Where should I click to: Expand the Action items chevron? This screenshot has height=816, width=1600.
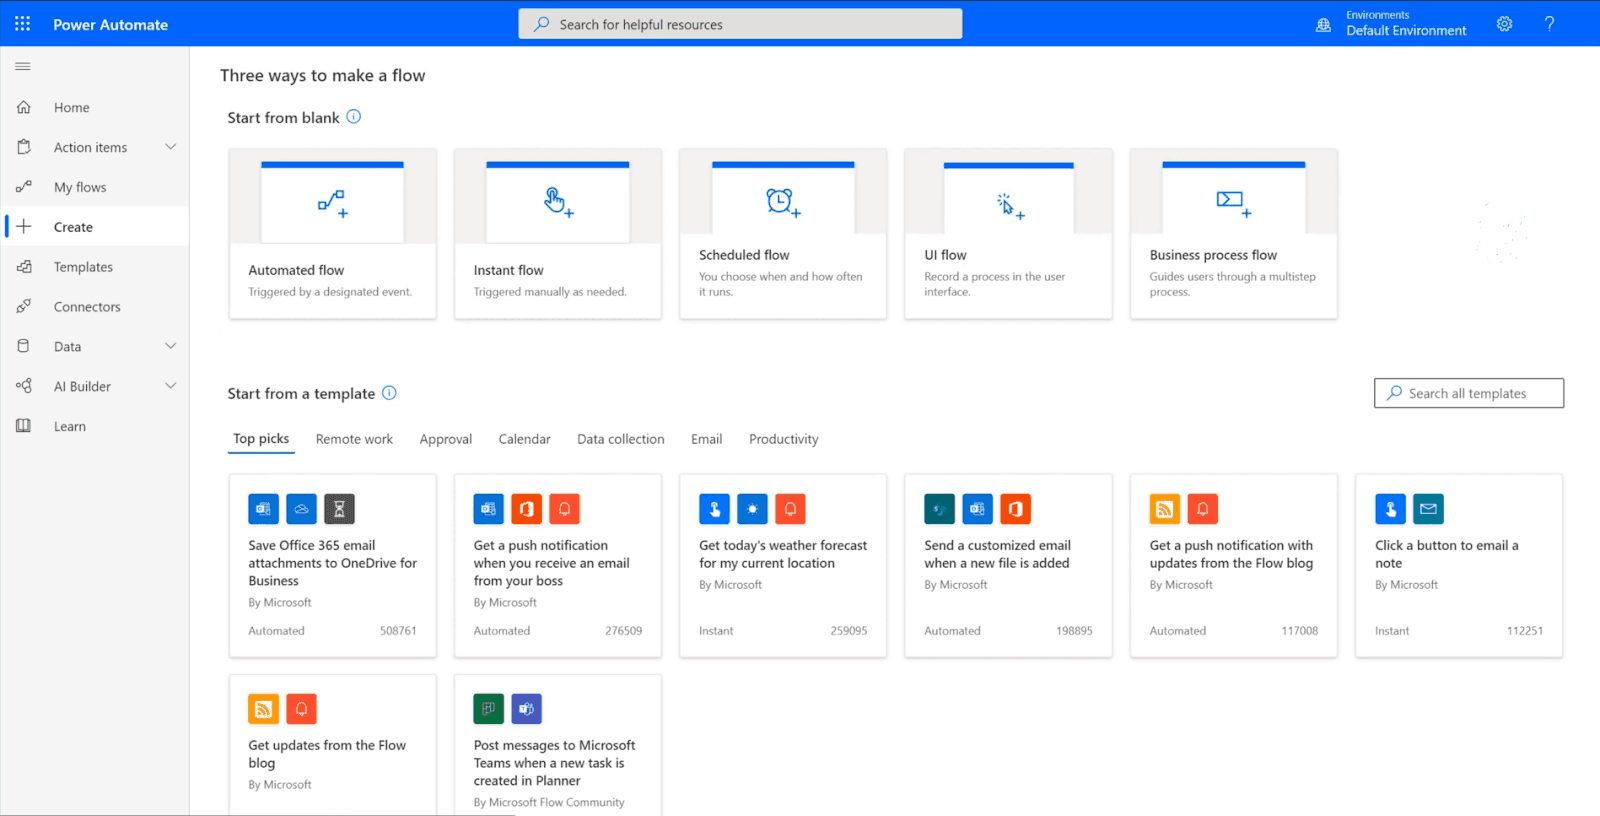(170, 147)
